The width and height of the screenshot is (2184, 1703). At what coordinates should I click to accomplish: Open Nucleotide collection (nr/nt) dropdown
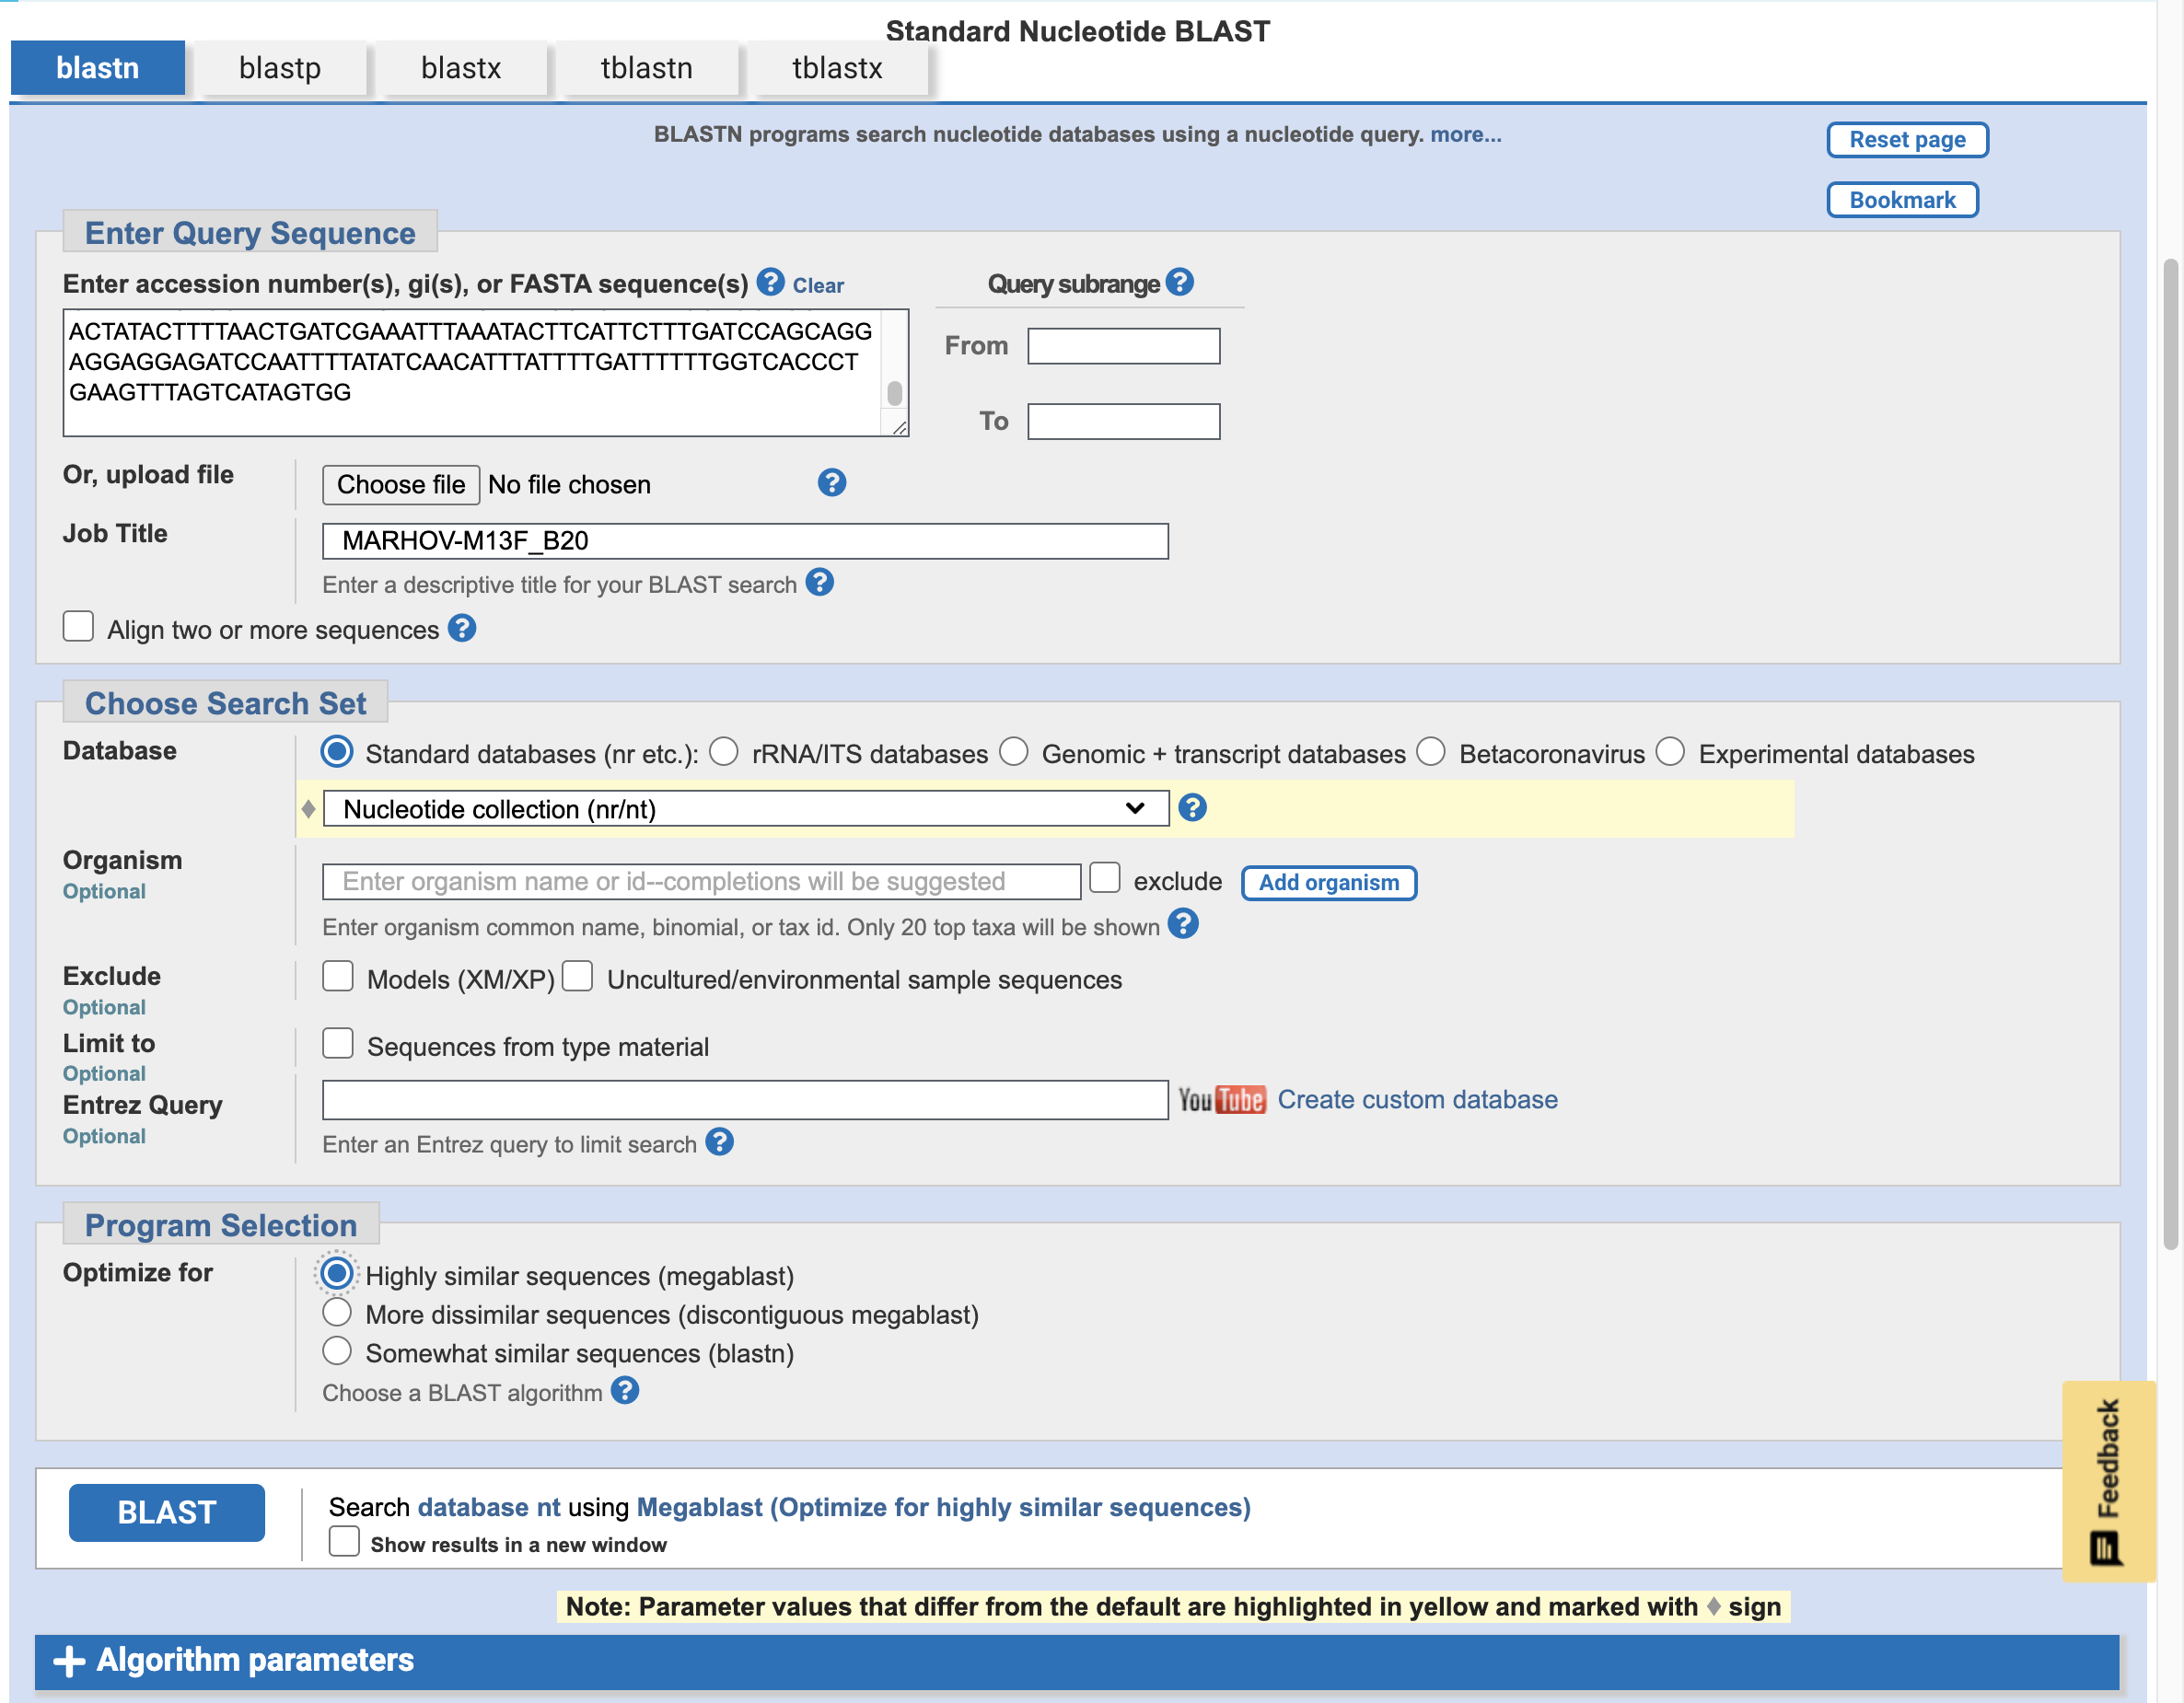tap(745, 808)
